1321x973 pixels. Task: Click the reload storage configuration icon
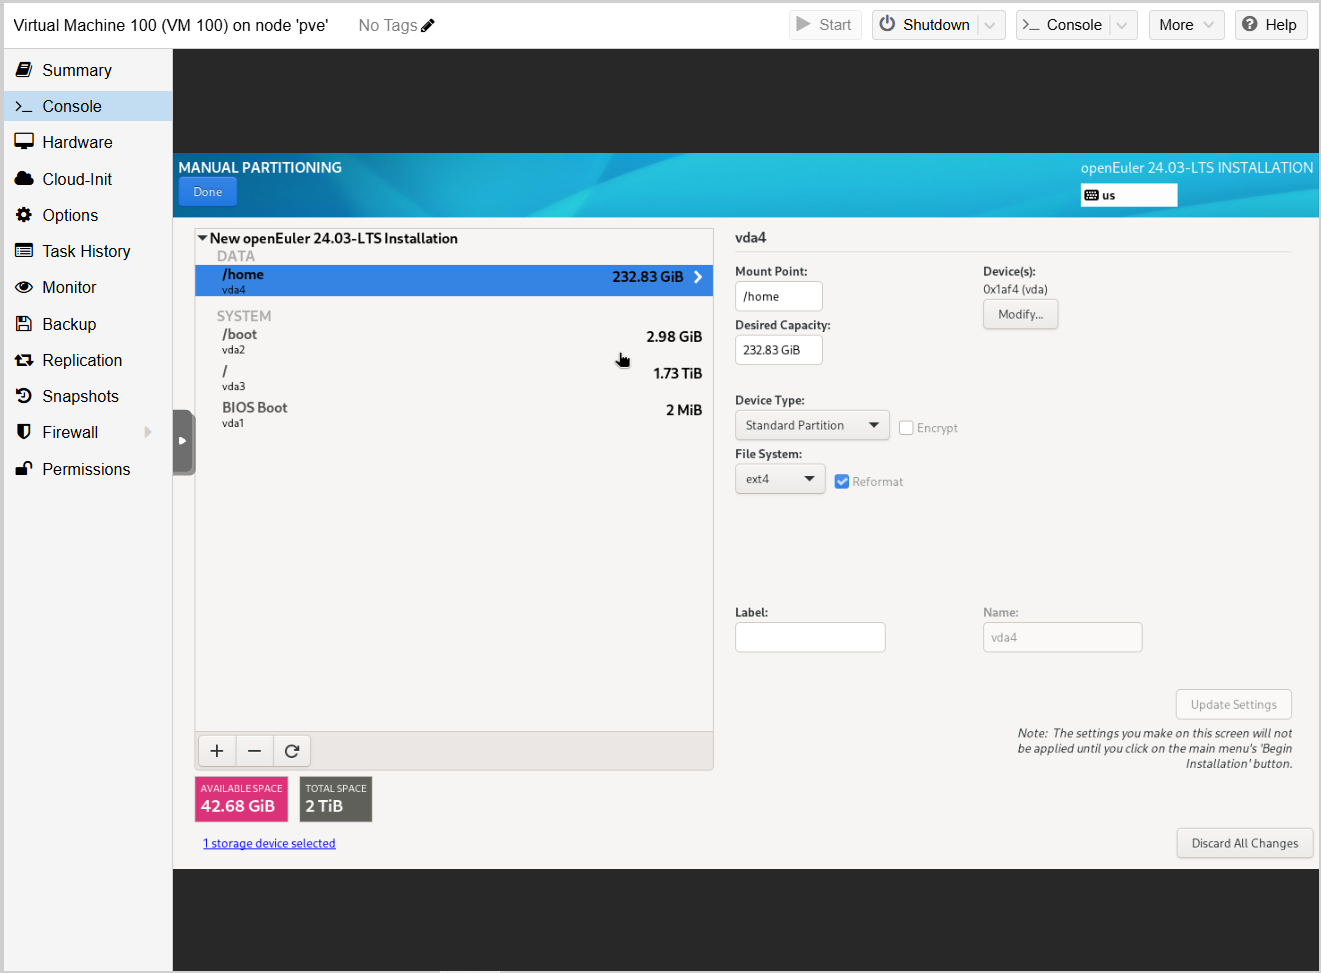point(292,751)
